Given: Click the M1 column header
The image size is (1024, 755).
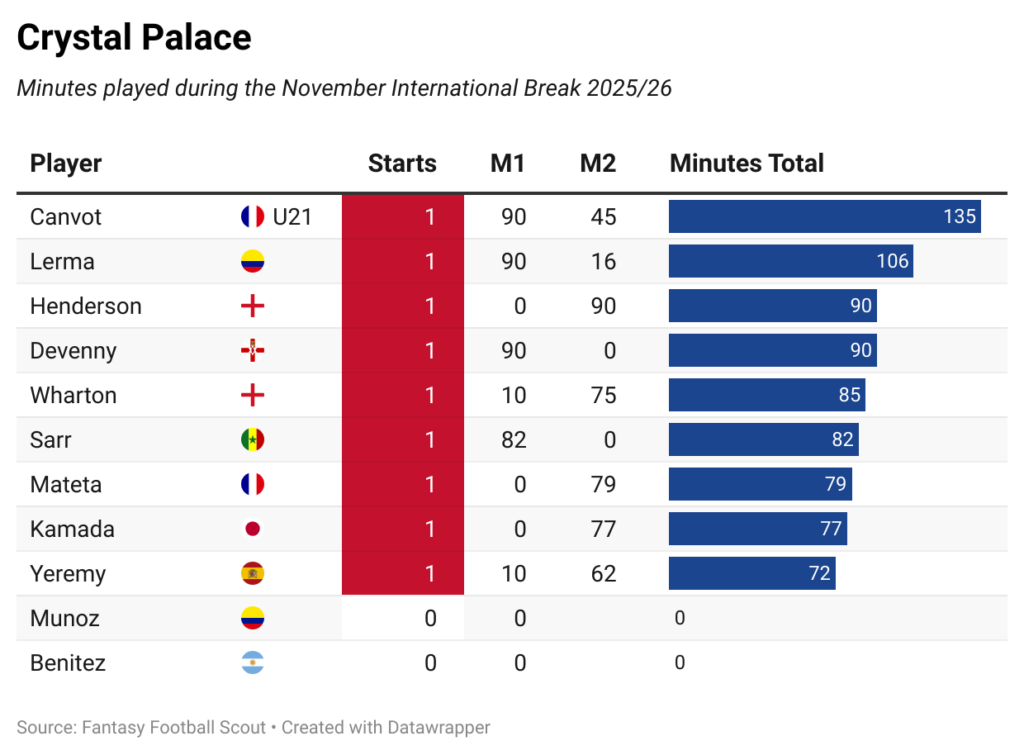Looking at the screenshot, I should tap(507, 164).
